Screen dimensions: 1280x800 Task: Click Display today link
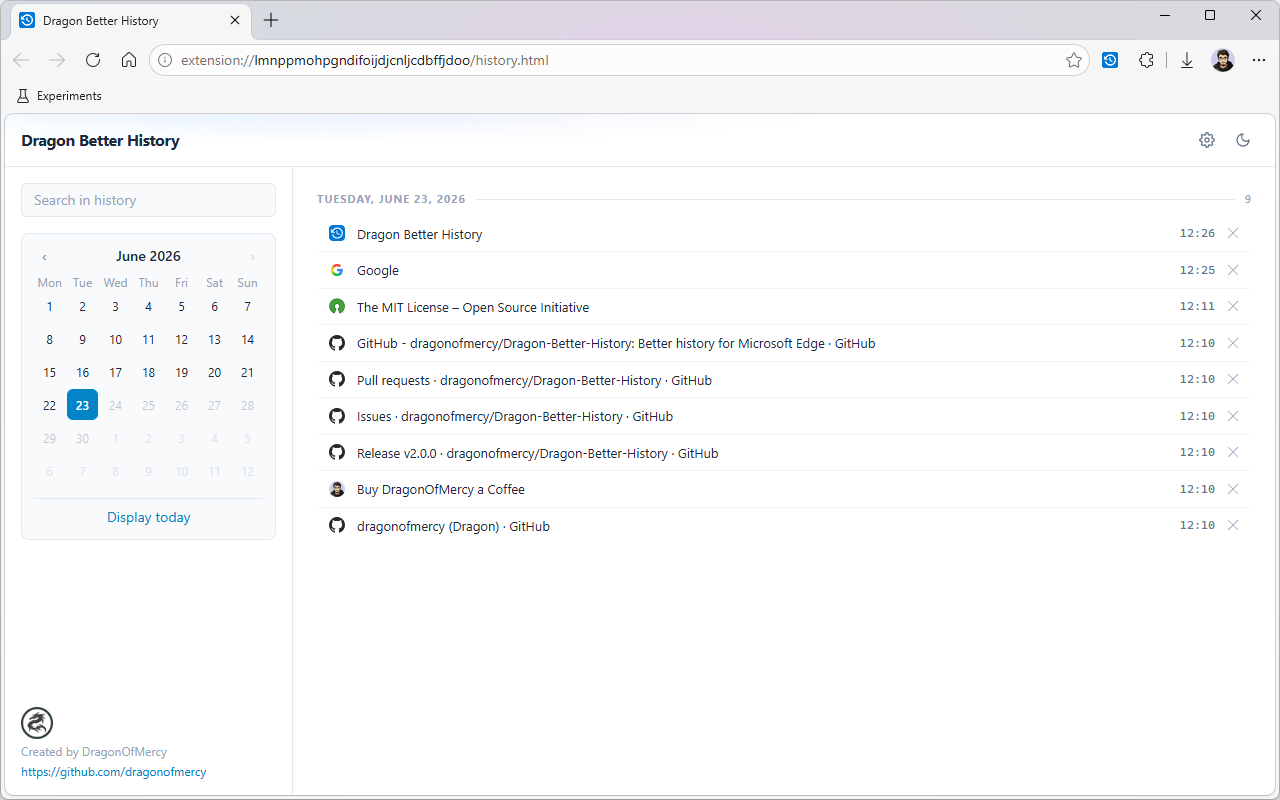(x=149, y=517)
